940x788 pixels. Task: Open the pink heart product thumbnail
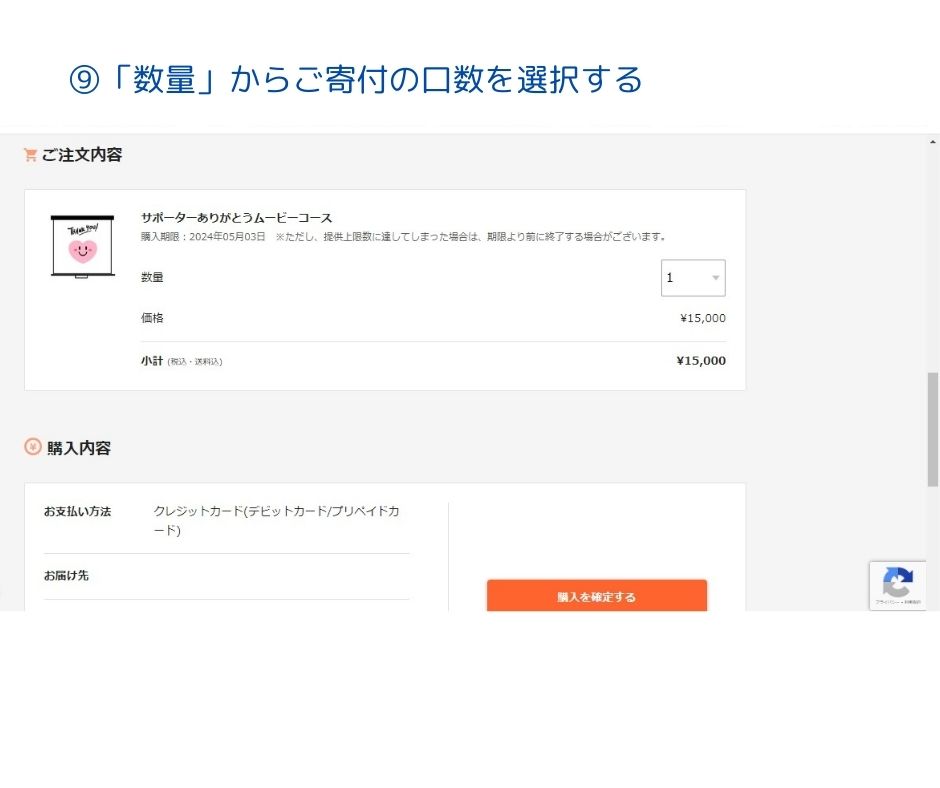[x=82, y=246]
